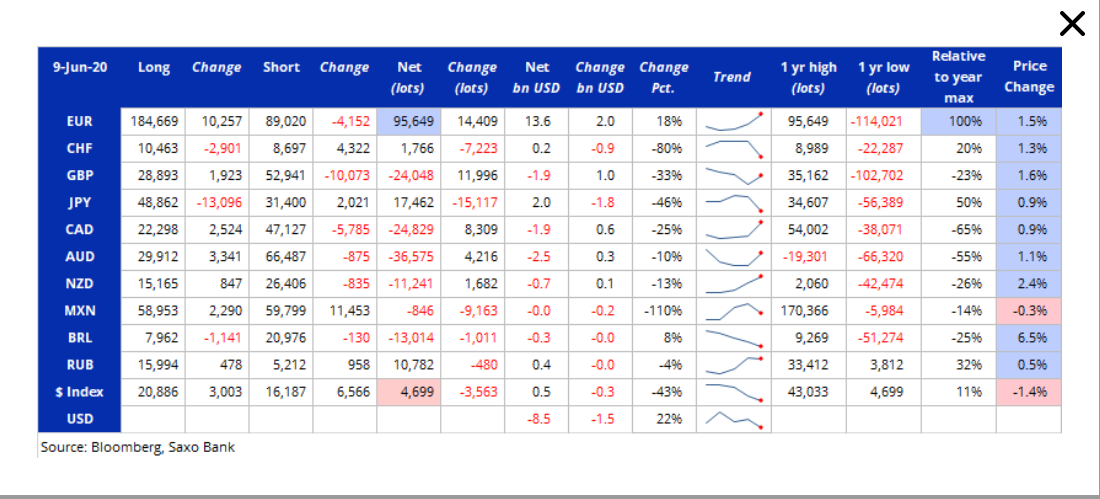Click the CHF row label
The width and height of the screenshot is (1100, 499).
[x=80, y=148]
